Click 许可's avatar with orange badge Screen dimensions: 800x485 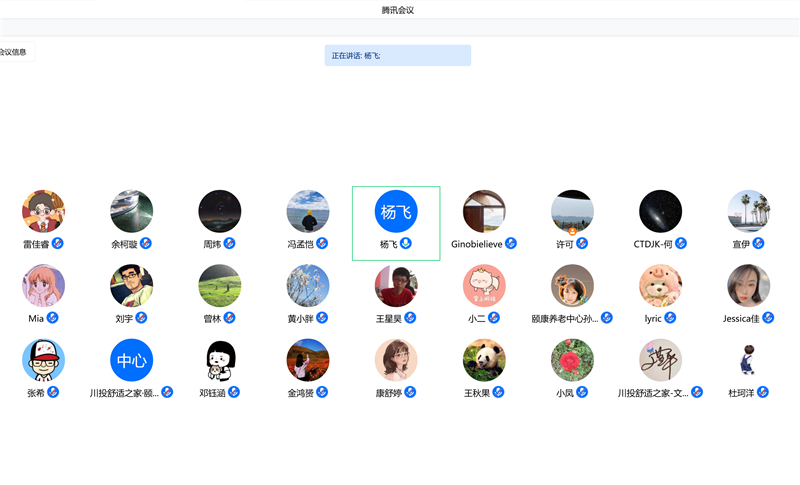click(x=572, y=211)
